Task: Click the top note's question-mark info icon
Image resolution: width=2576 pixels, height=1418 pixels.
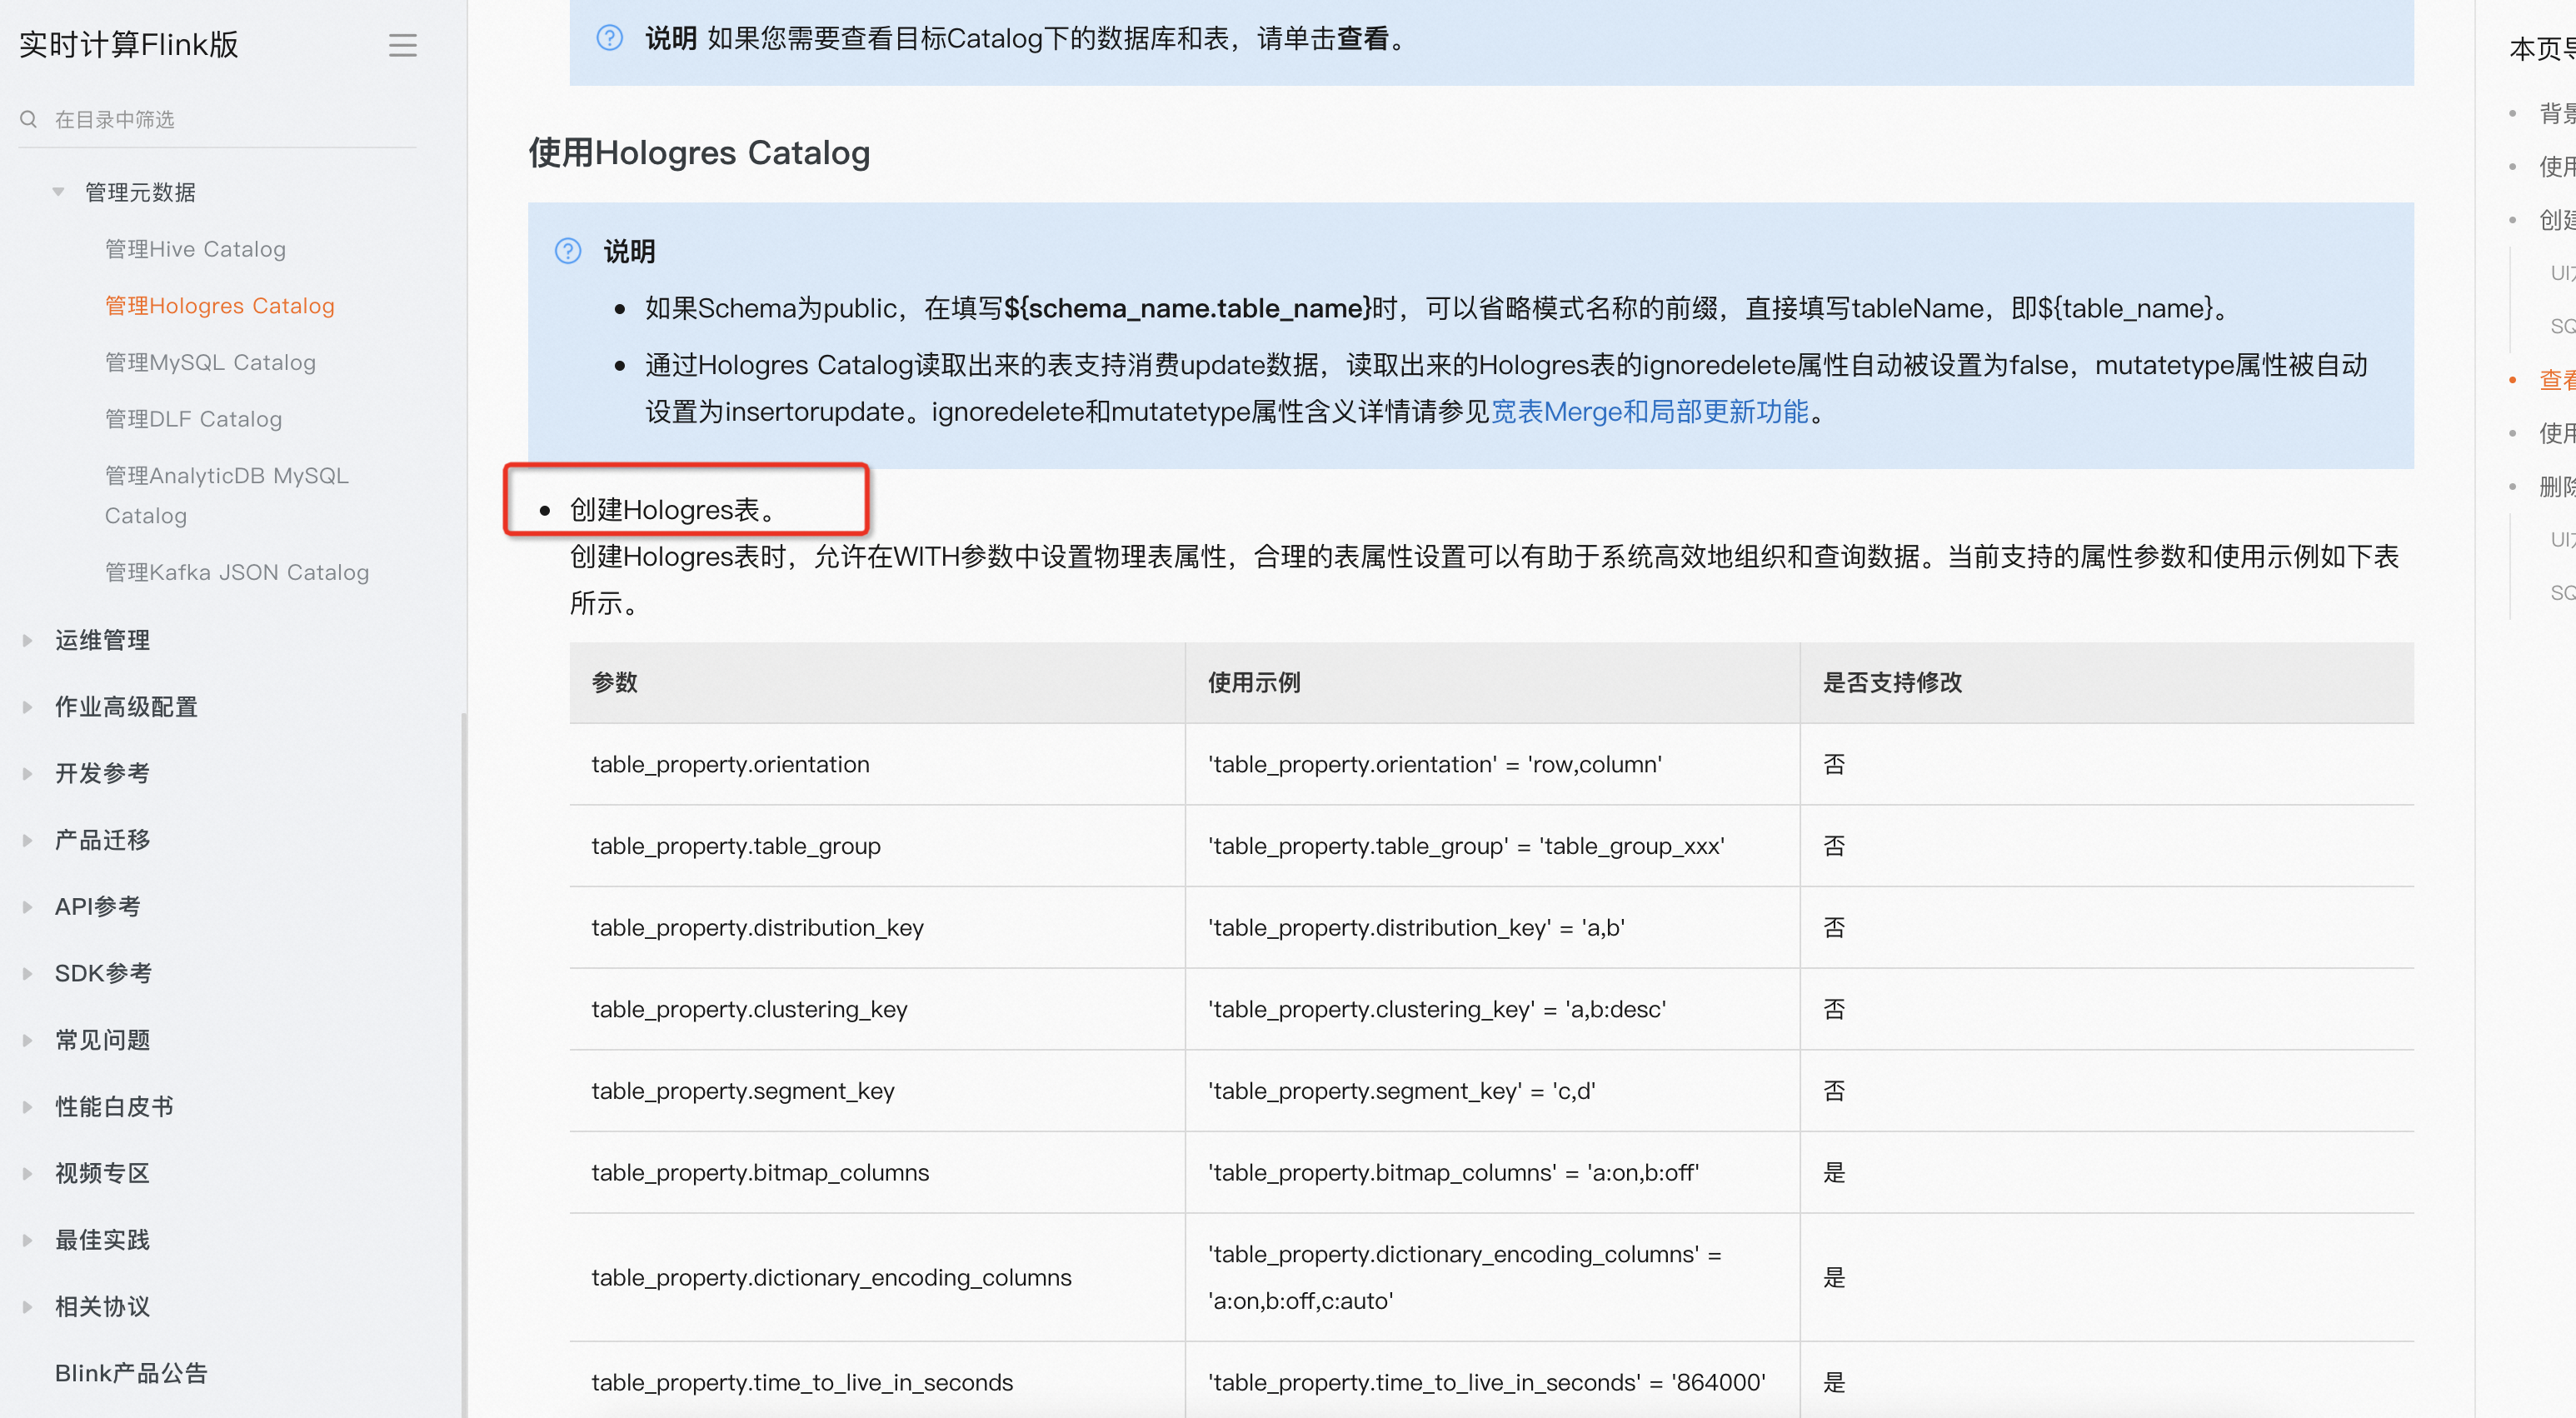Action: [609, 38]
